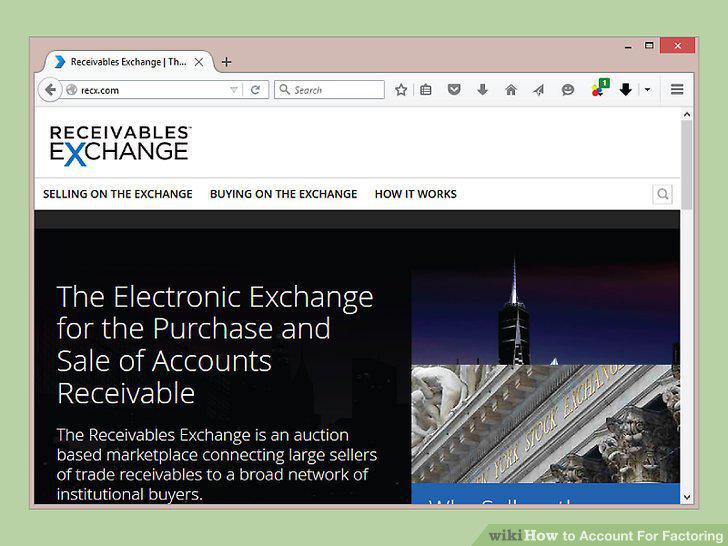This screenshot has width=728, height=546.
Task: Click the colorful extension icon with badge
Action: [x=599, y=88]
